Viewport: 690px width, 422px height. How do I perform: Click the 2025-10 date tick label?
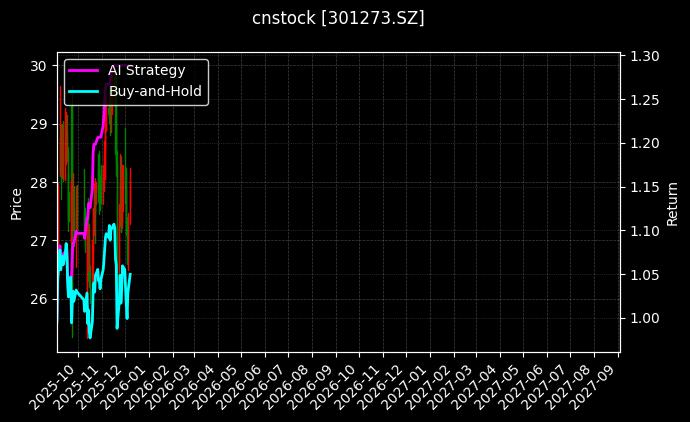click(x=50, y=386)
